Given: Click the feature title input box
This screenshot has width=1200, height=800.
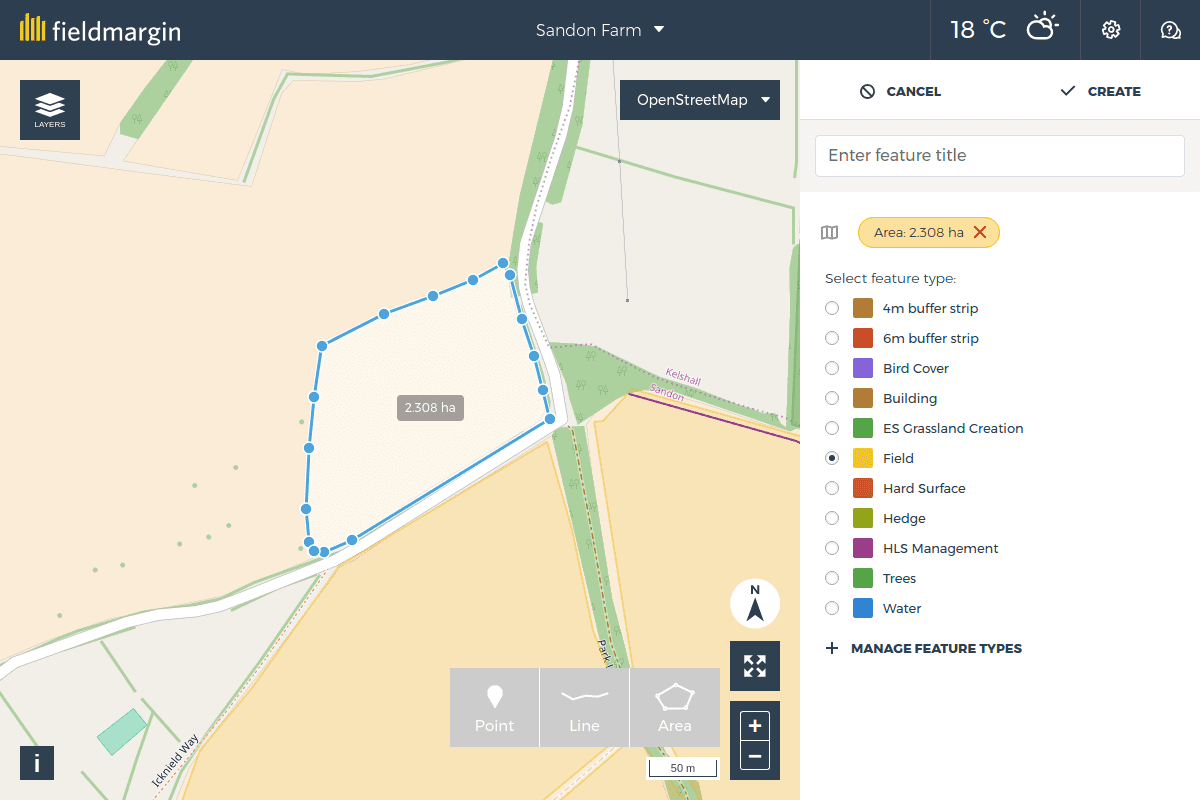Looking at the screenshot, I should (999, 155).
